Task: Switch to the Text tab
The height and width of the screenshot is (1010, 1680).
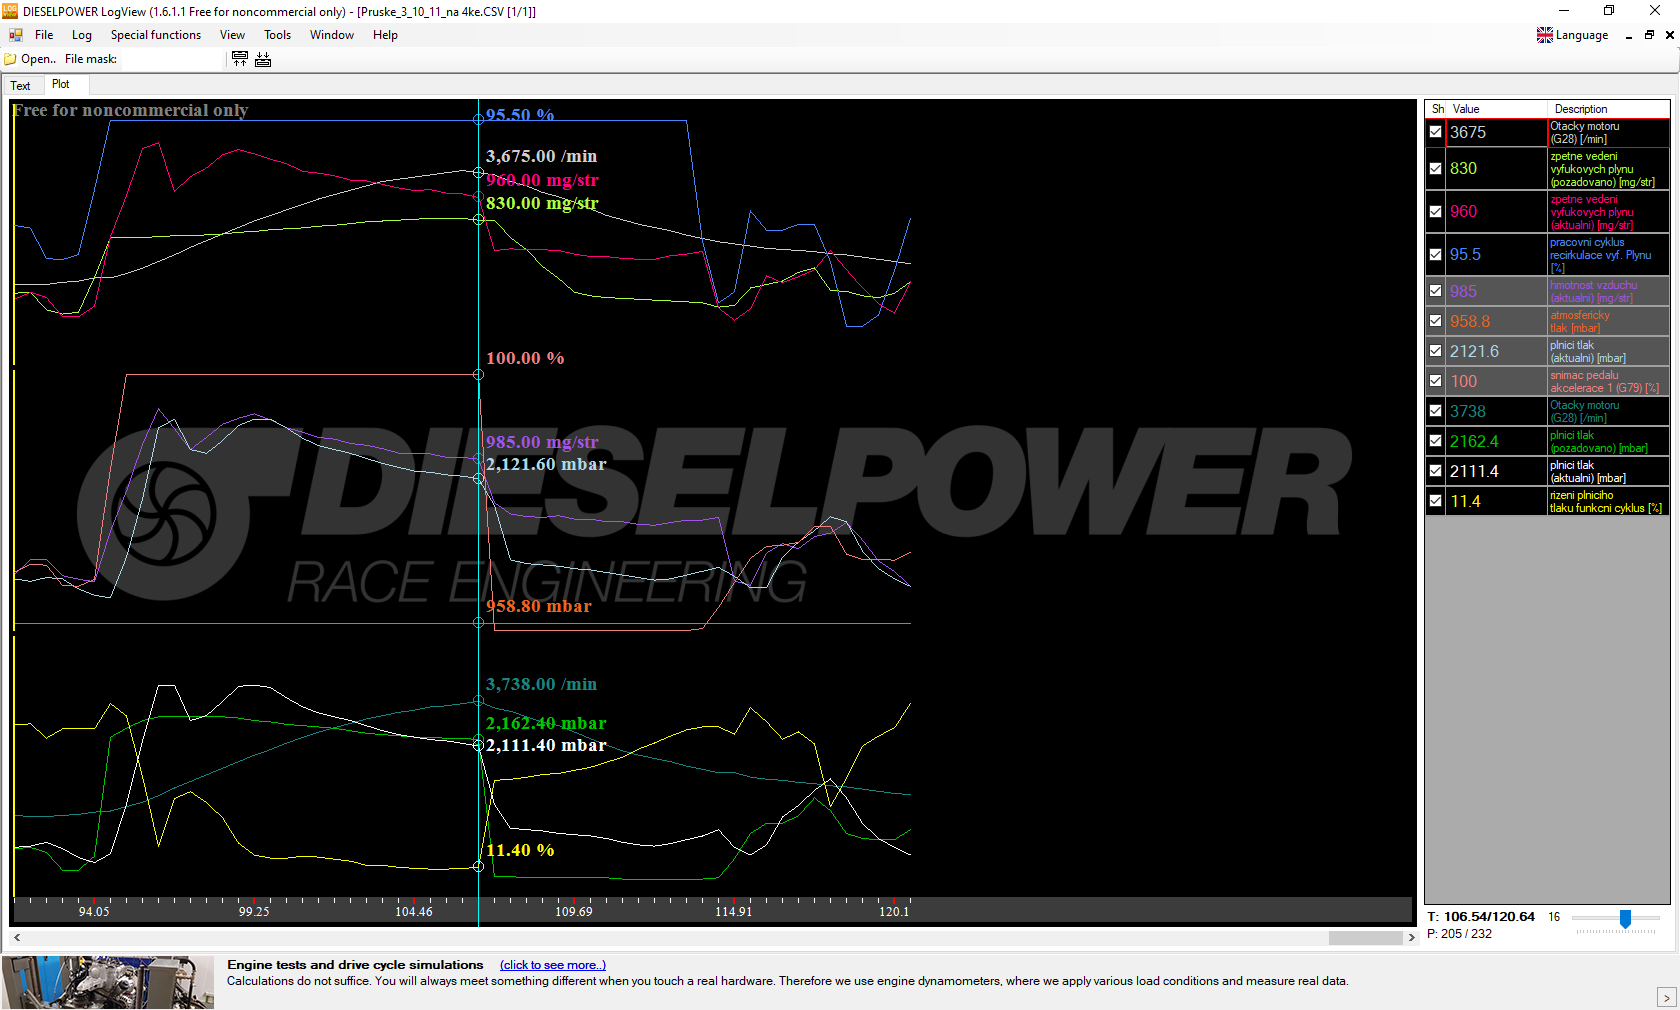Action: tap(20, 86)
